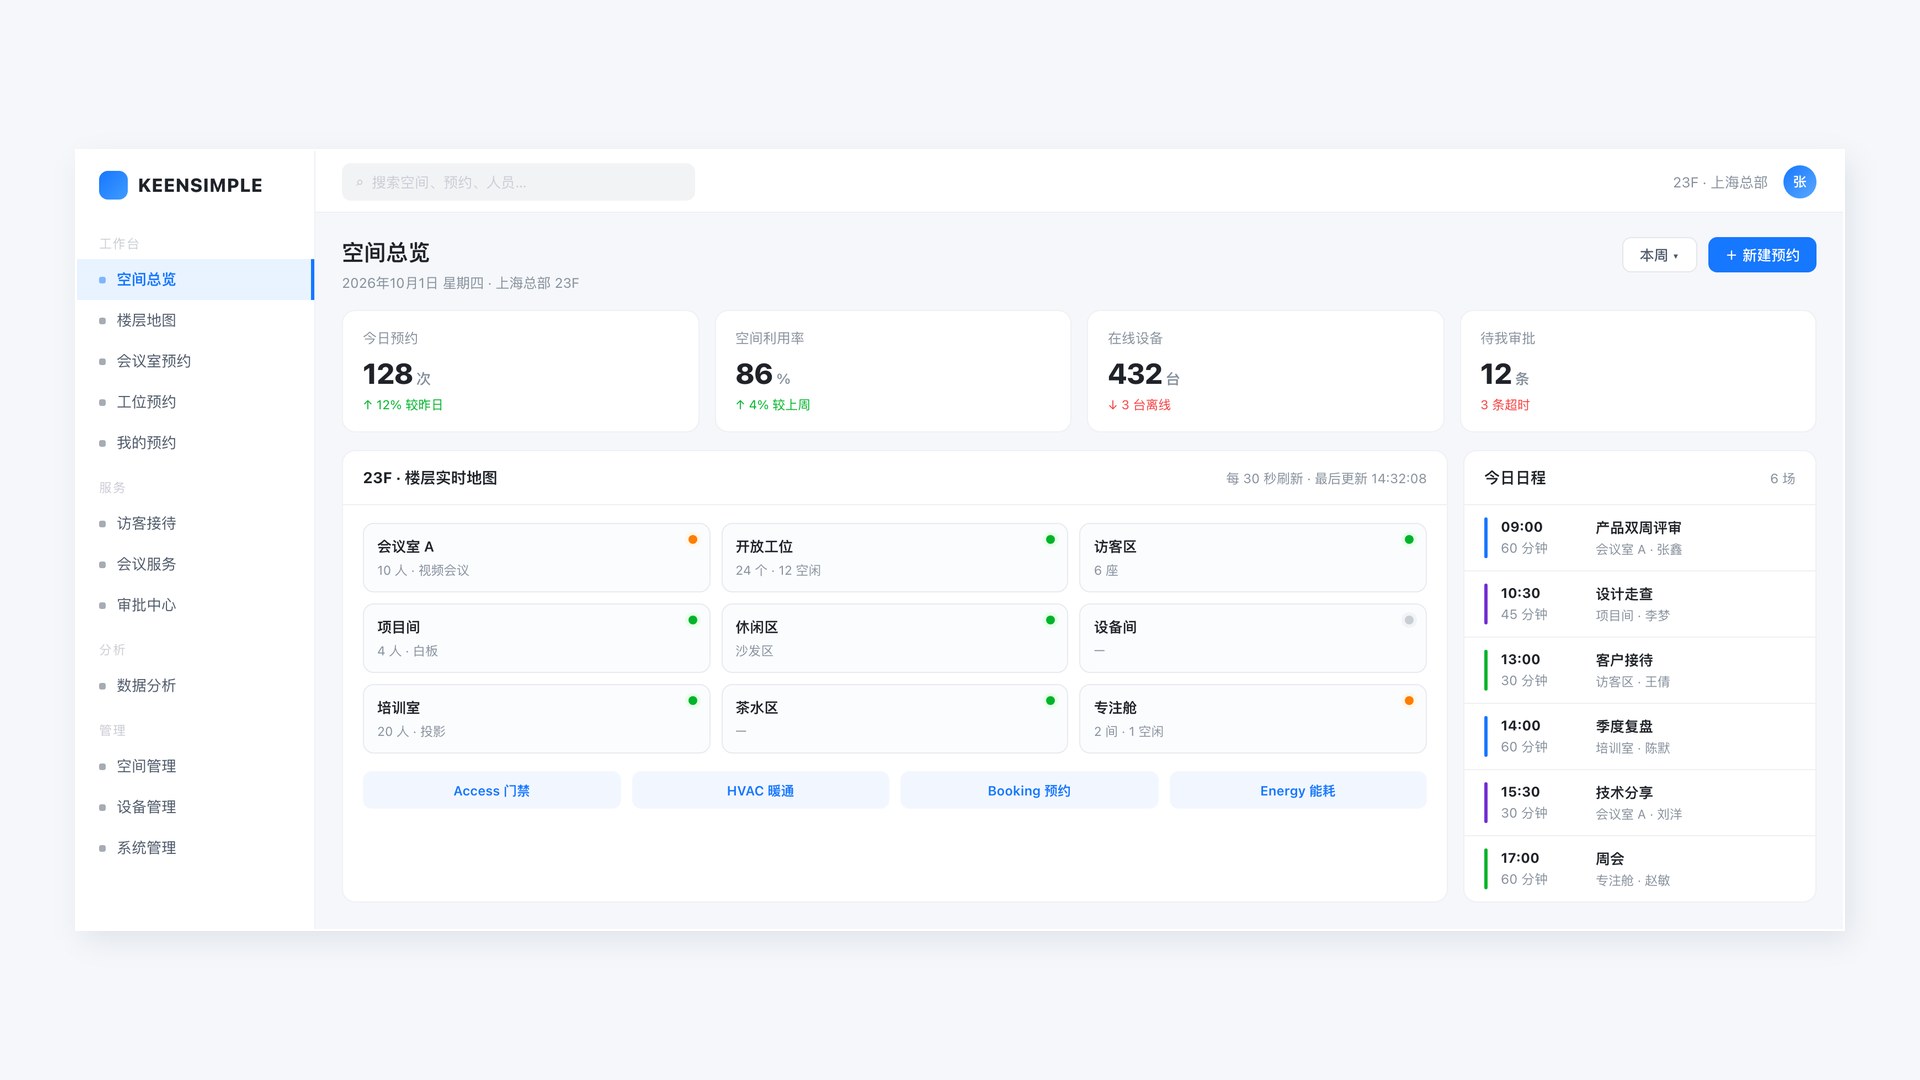Viewport: 1920px width, 1080px height.
Task: Click the 今日预约 128 stat card
Action: (x=520, y=371)
